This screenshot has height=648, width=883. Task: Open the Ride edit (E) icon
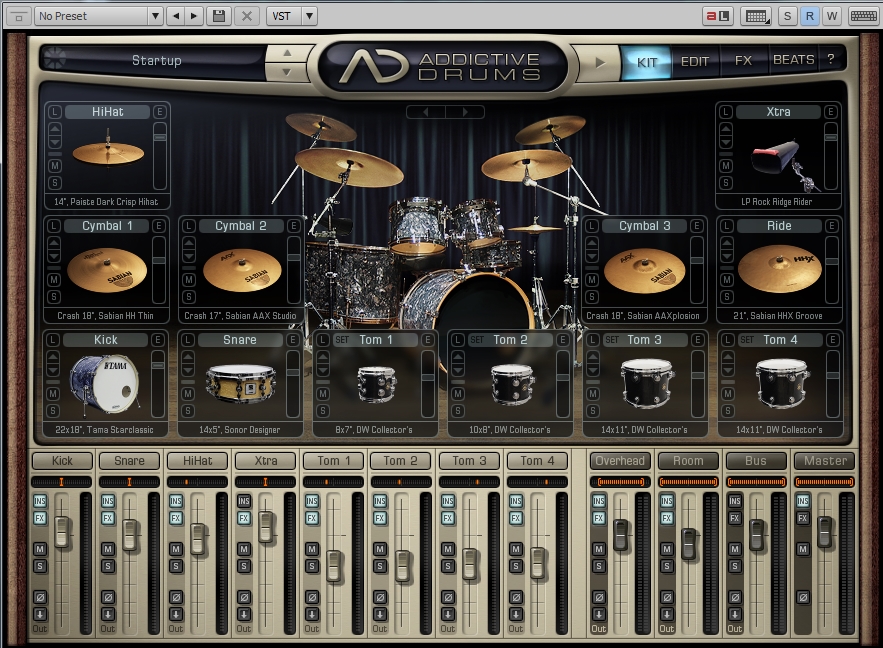tap(831, 226)
